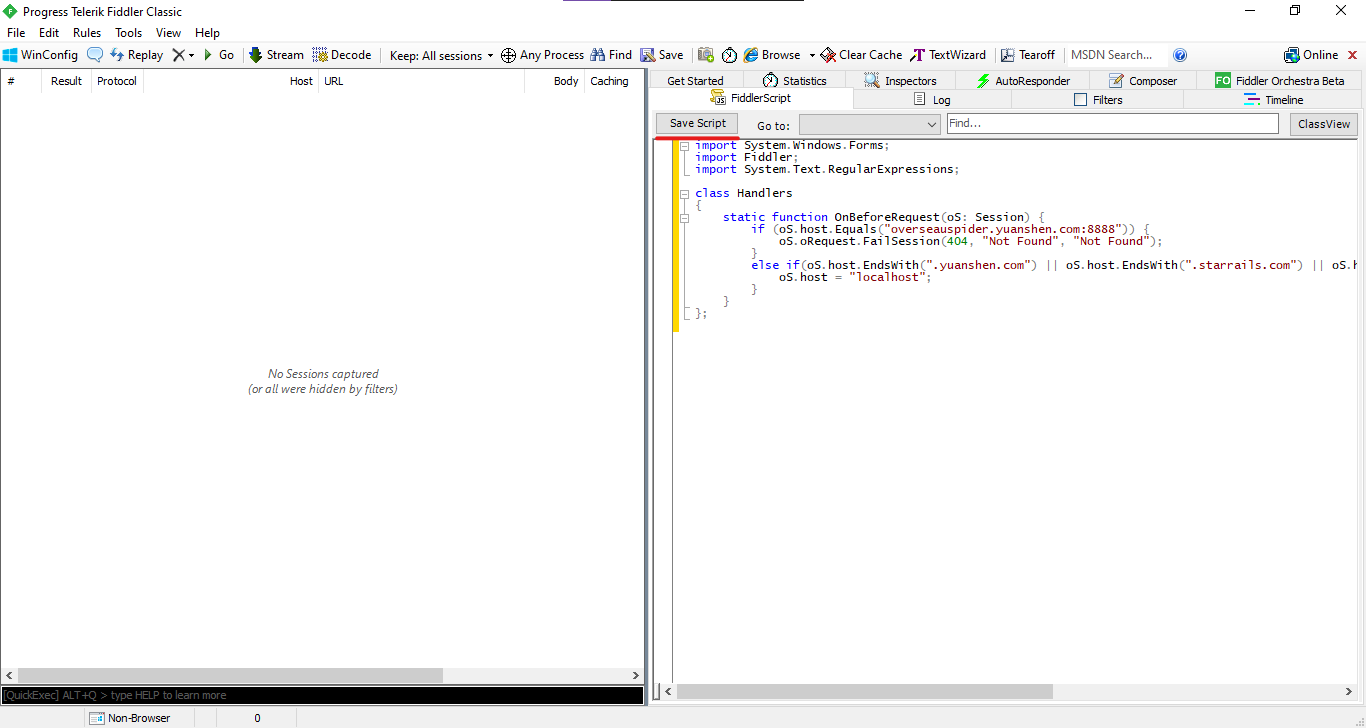The image size is (1366, 728).
Task: Select the FiddlerScript tab
Action: pos(751,98)
